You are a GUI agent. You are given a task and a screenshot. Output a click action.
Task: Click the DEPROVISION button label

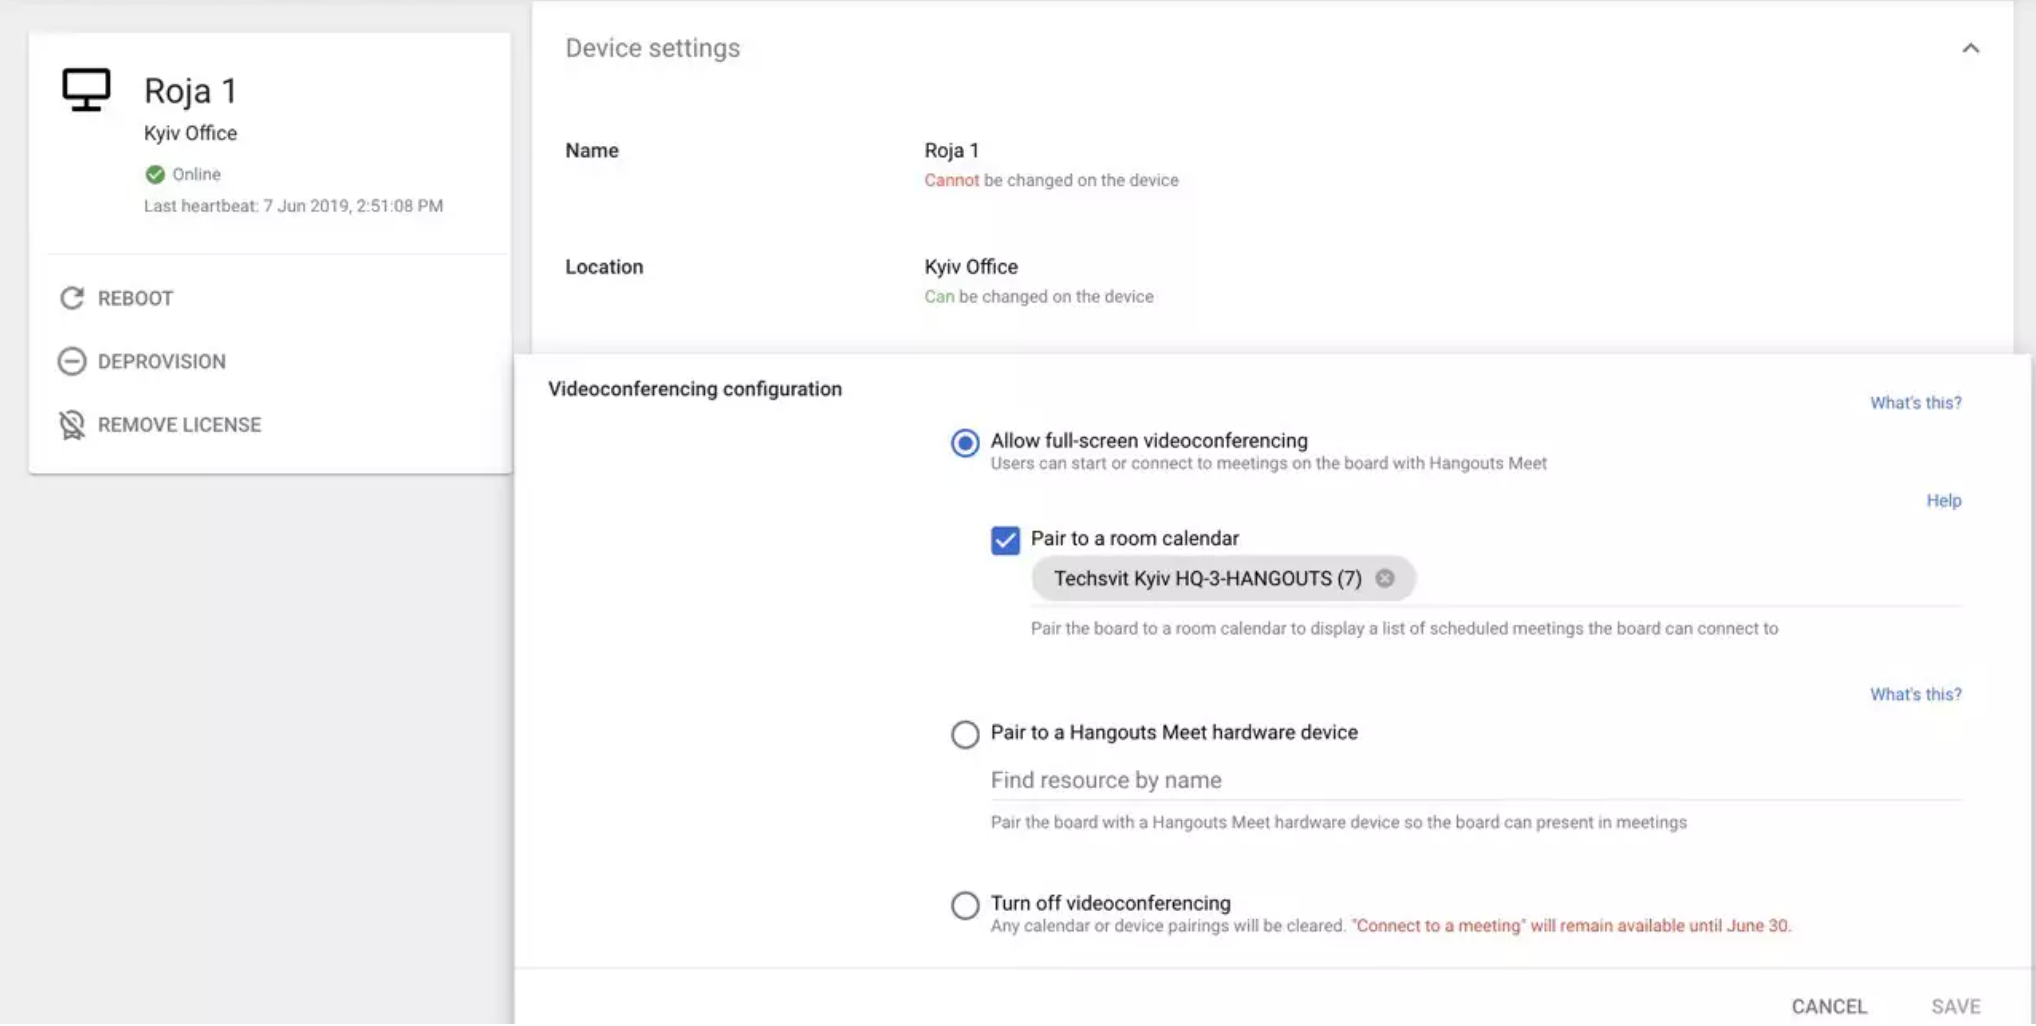click(x=162, y=361)
